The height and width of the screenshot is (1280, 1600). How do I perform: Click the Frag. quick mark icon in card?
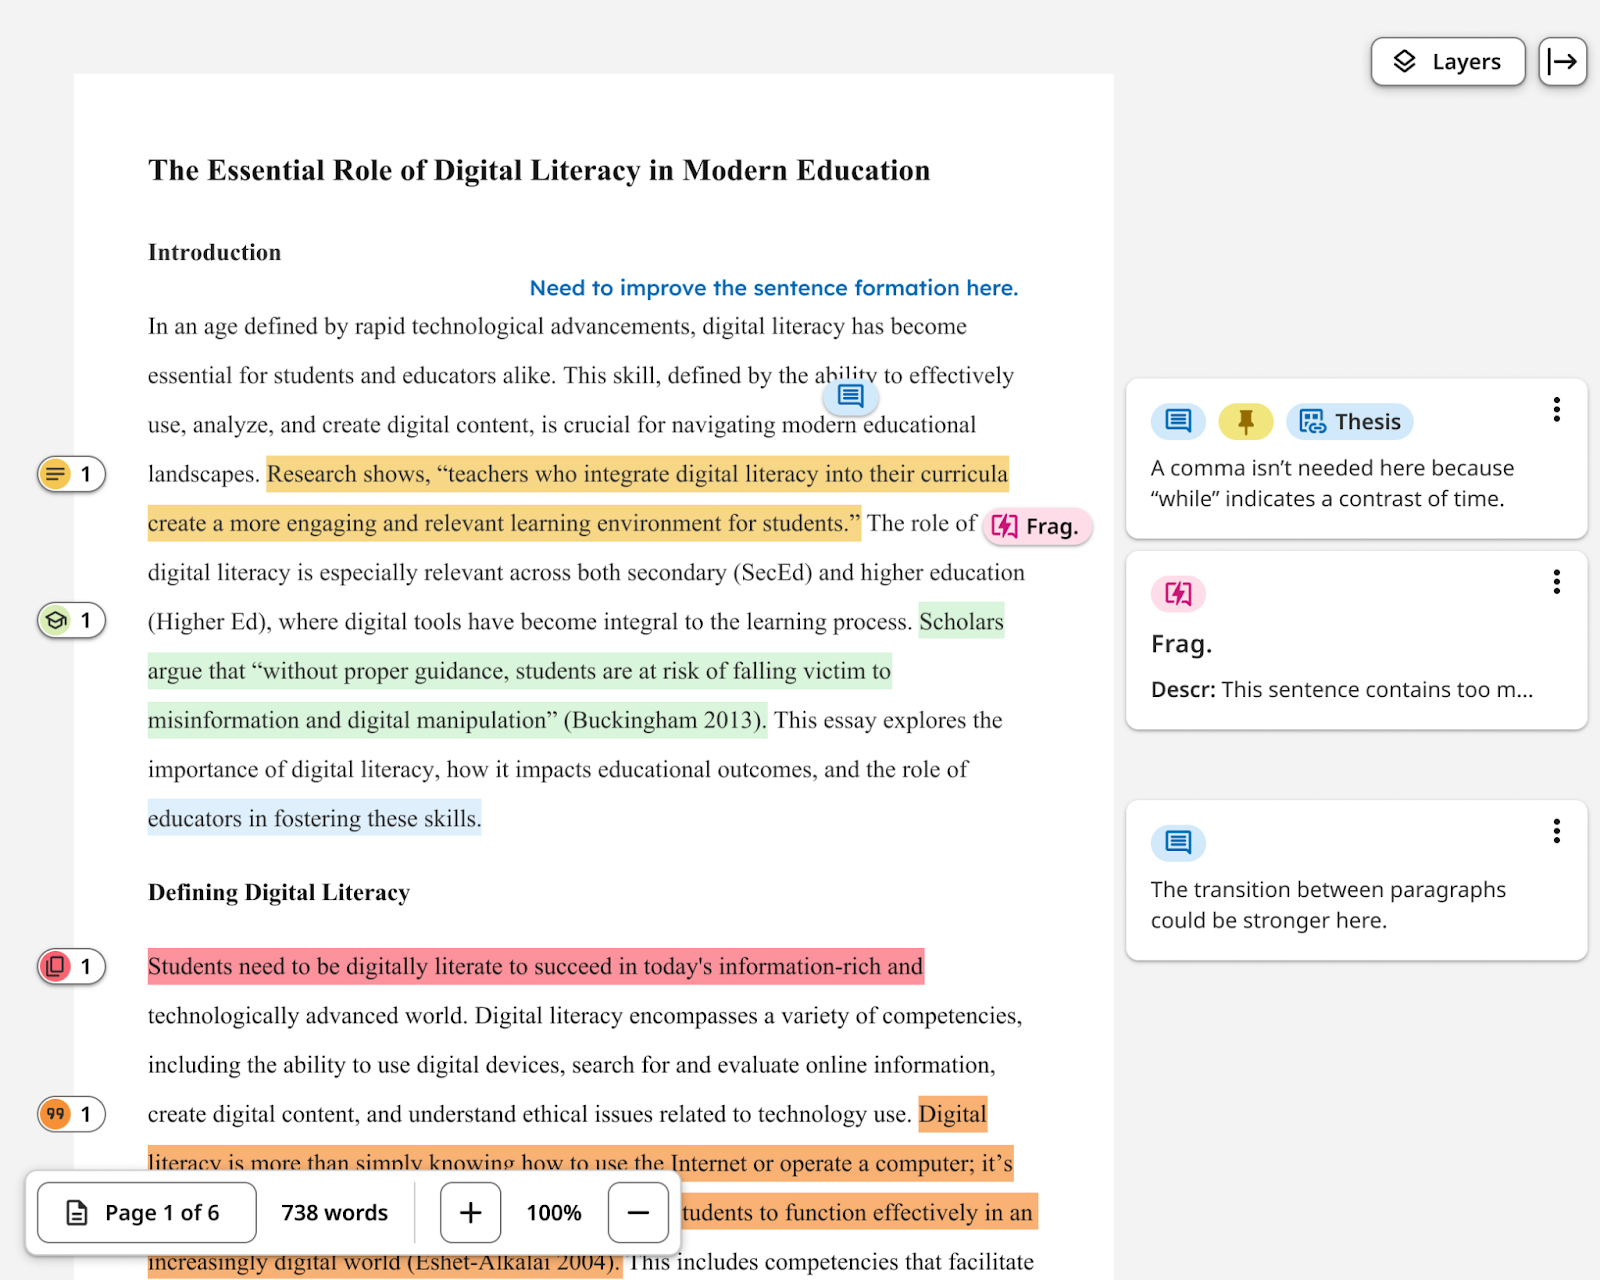click(1178, 594)
